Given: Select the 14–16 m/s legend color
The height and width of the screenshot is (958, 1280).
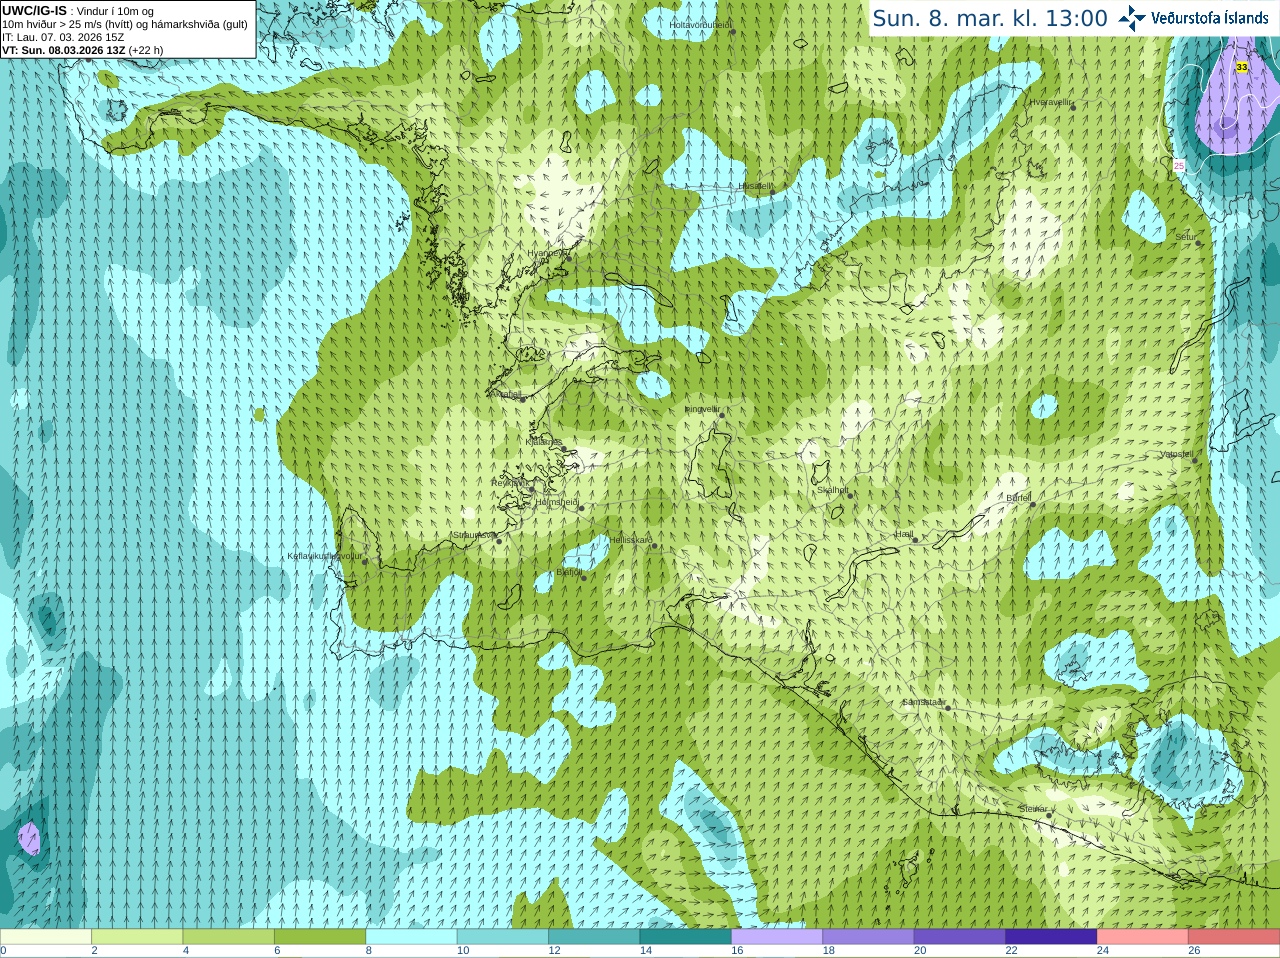Looking at the screenshot, I should [x=686, y=937].
